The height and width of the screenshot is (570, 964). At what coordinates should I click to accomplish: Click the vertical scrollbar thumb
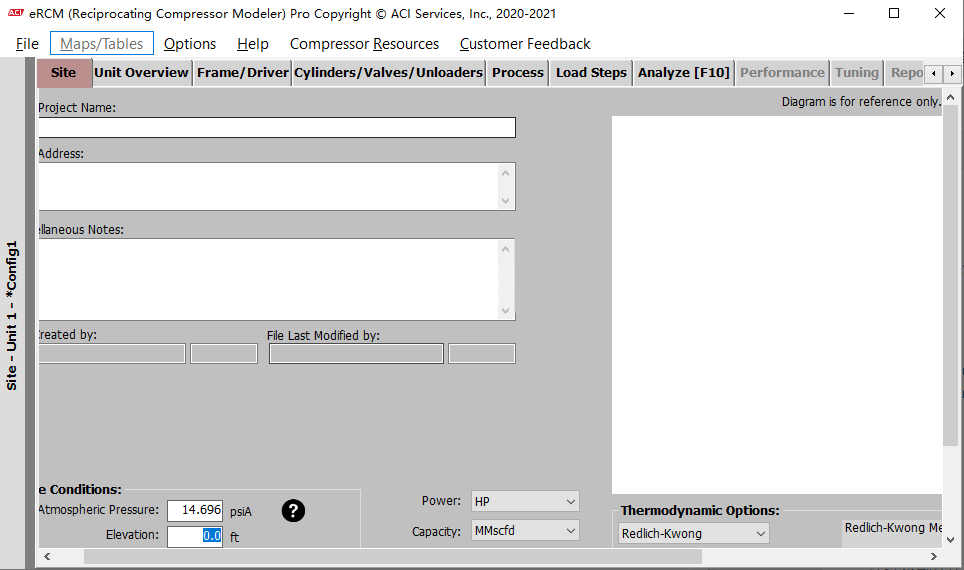950,275
